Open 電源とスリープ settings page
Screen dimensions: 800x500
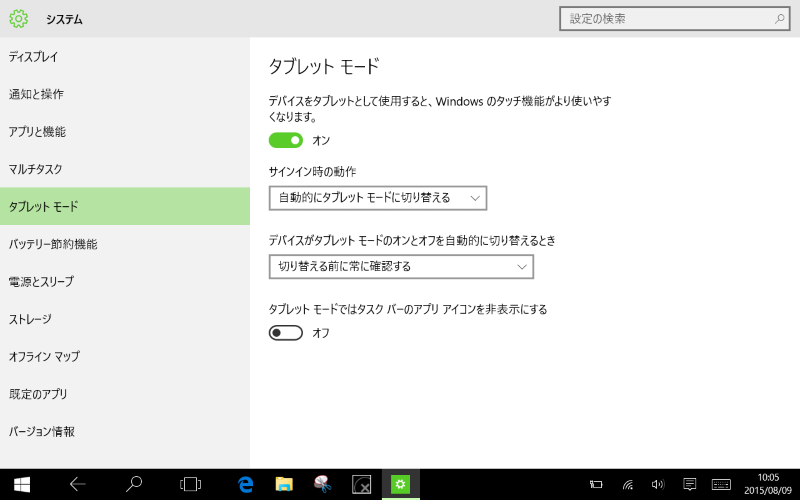point(125,281)
